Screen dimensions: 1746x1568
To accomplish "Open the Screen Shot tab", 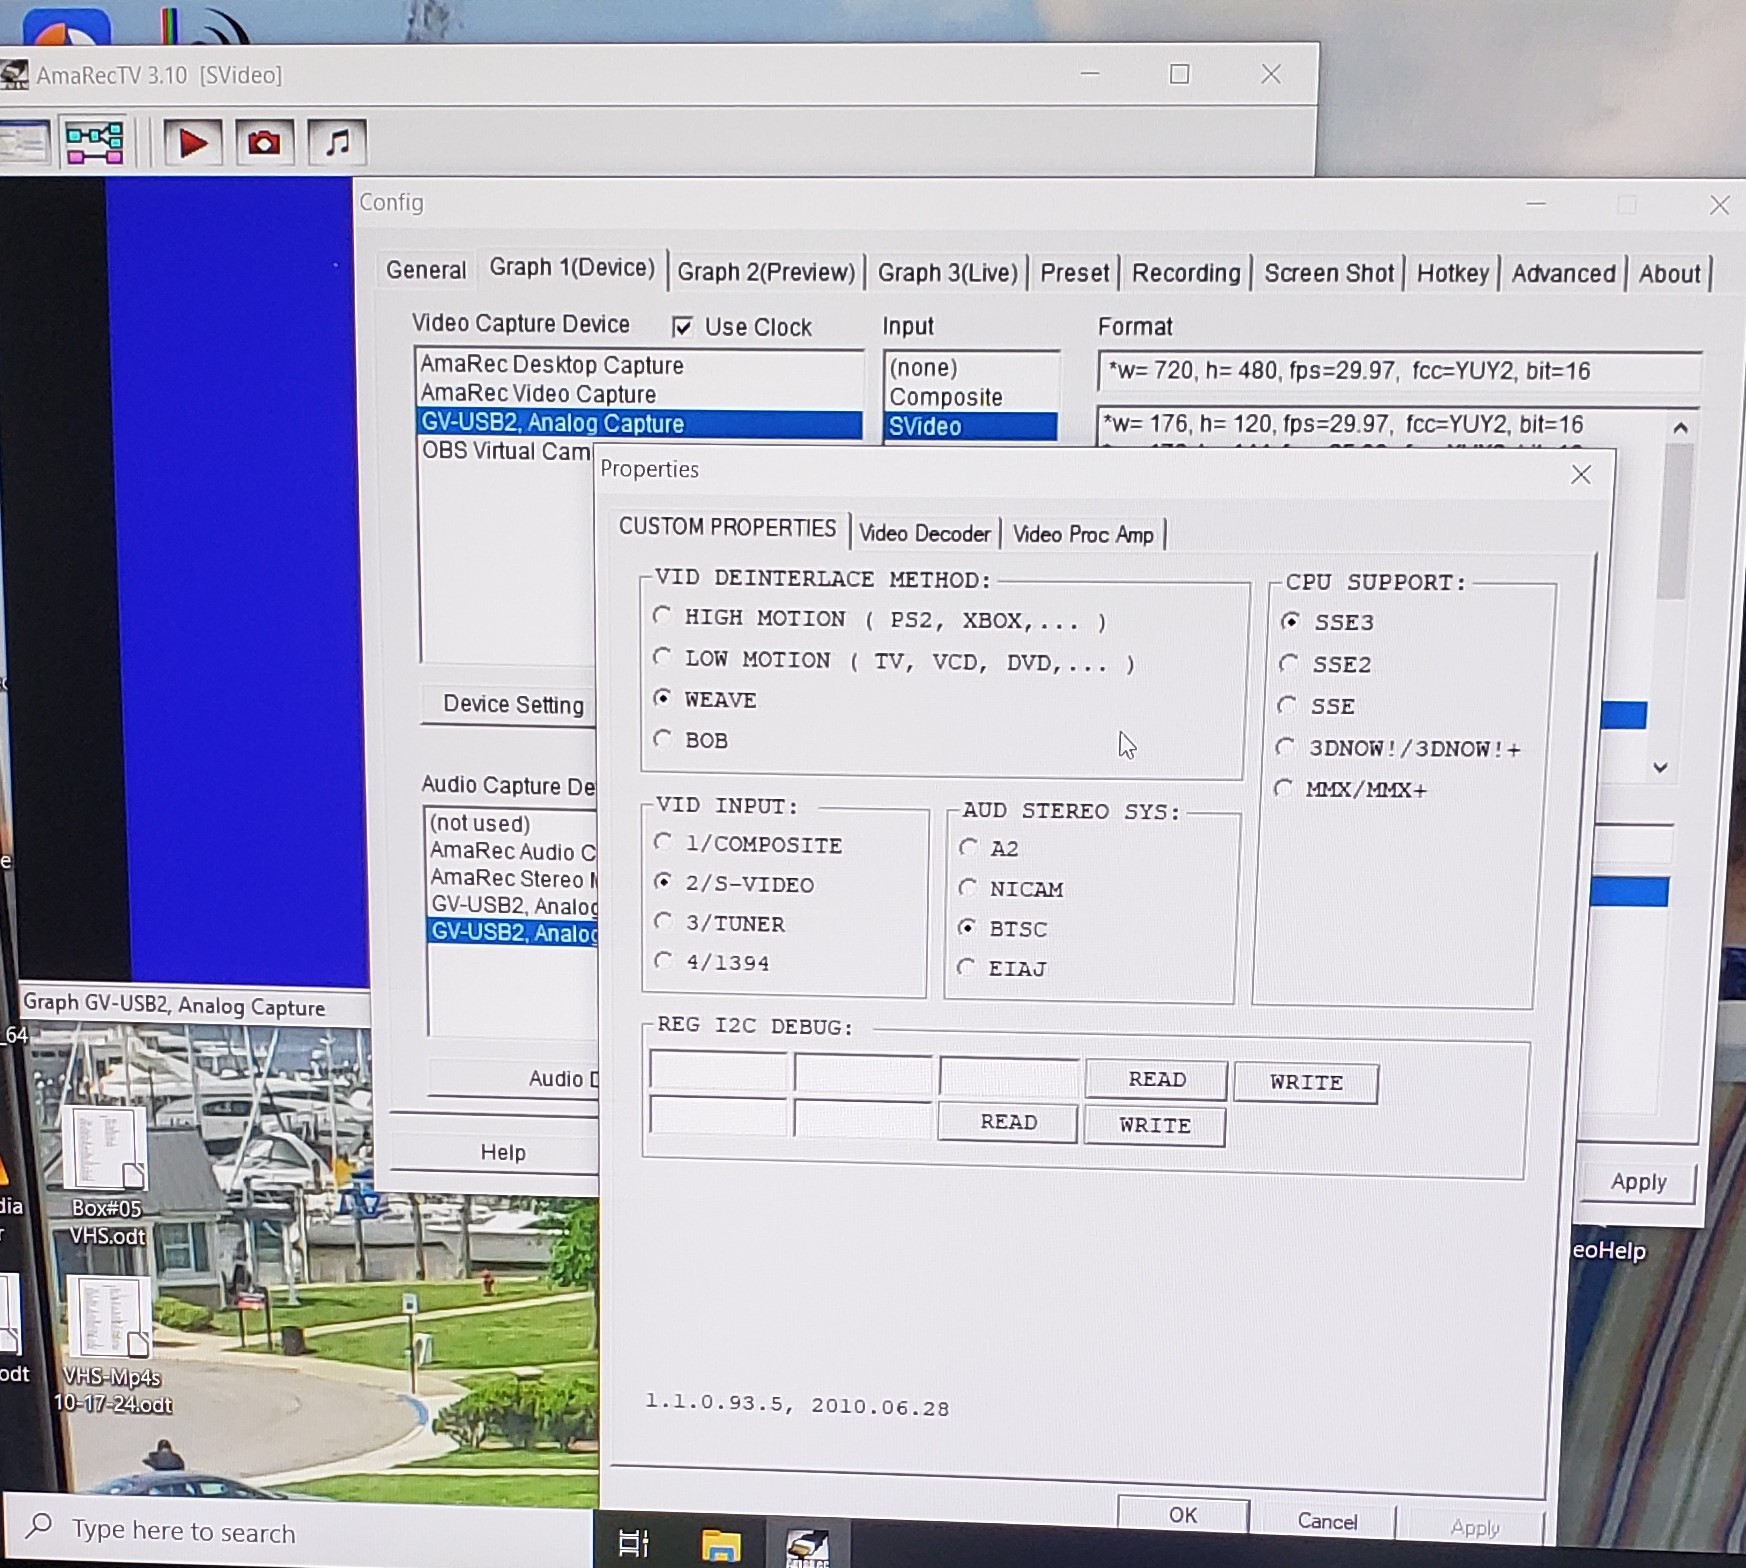I will (1329, 273).
